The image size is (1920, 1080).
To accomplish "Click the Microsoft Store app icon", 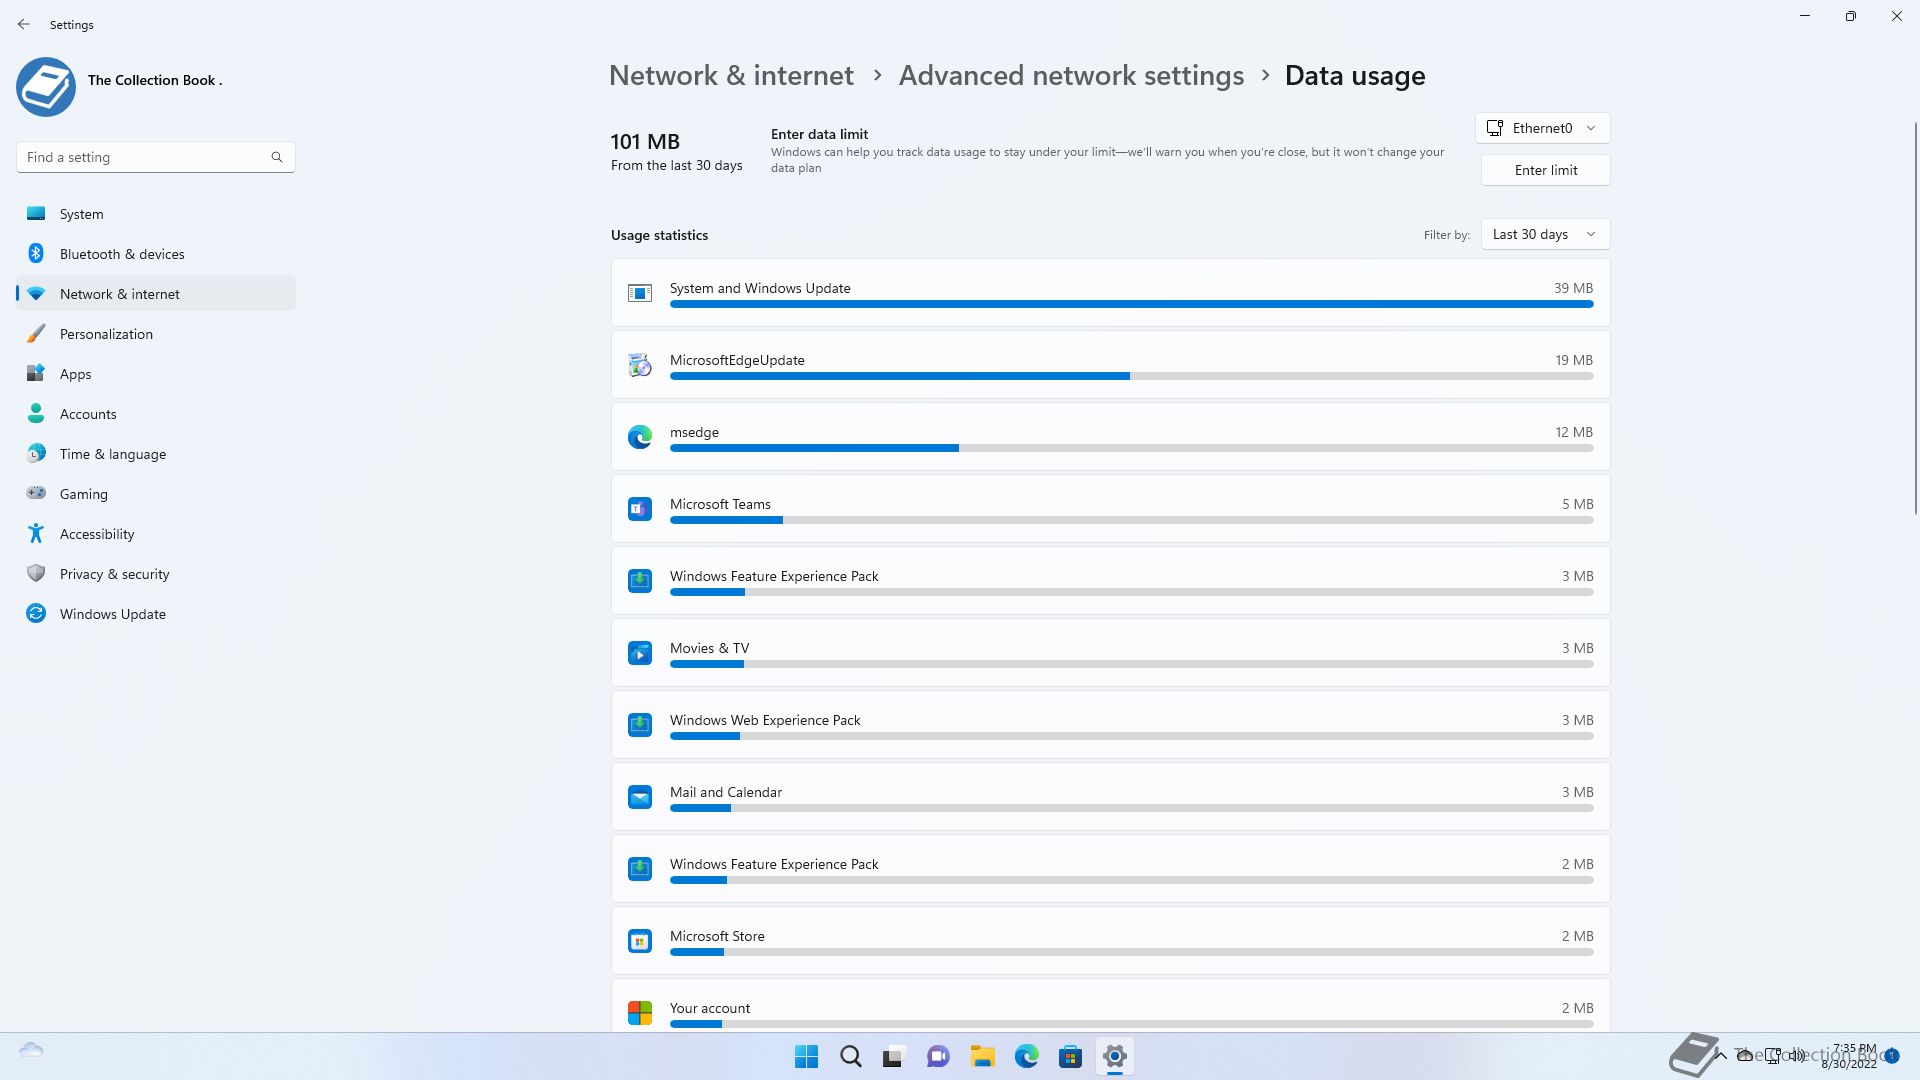I will point(640,941).
